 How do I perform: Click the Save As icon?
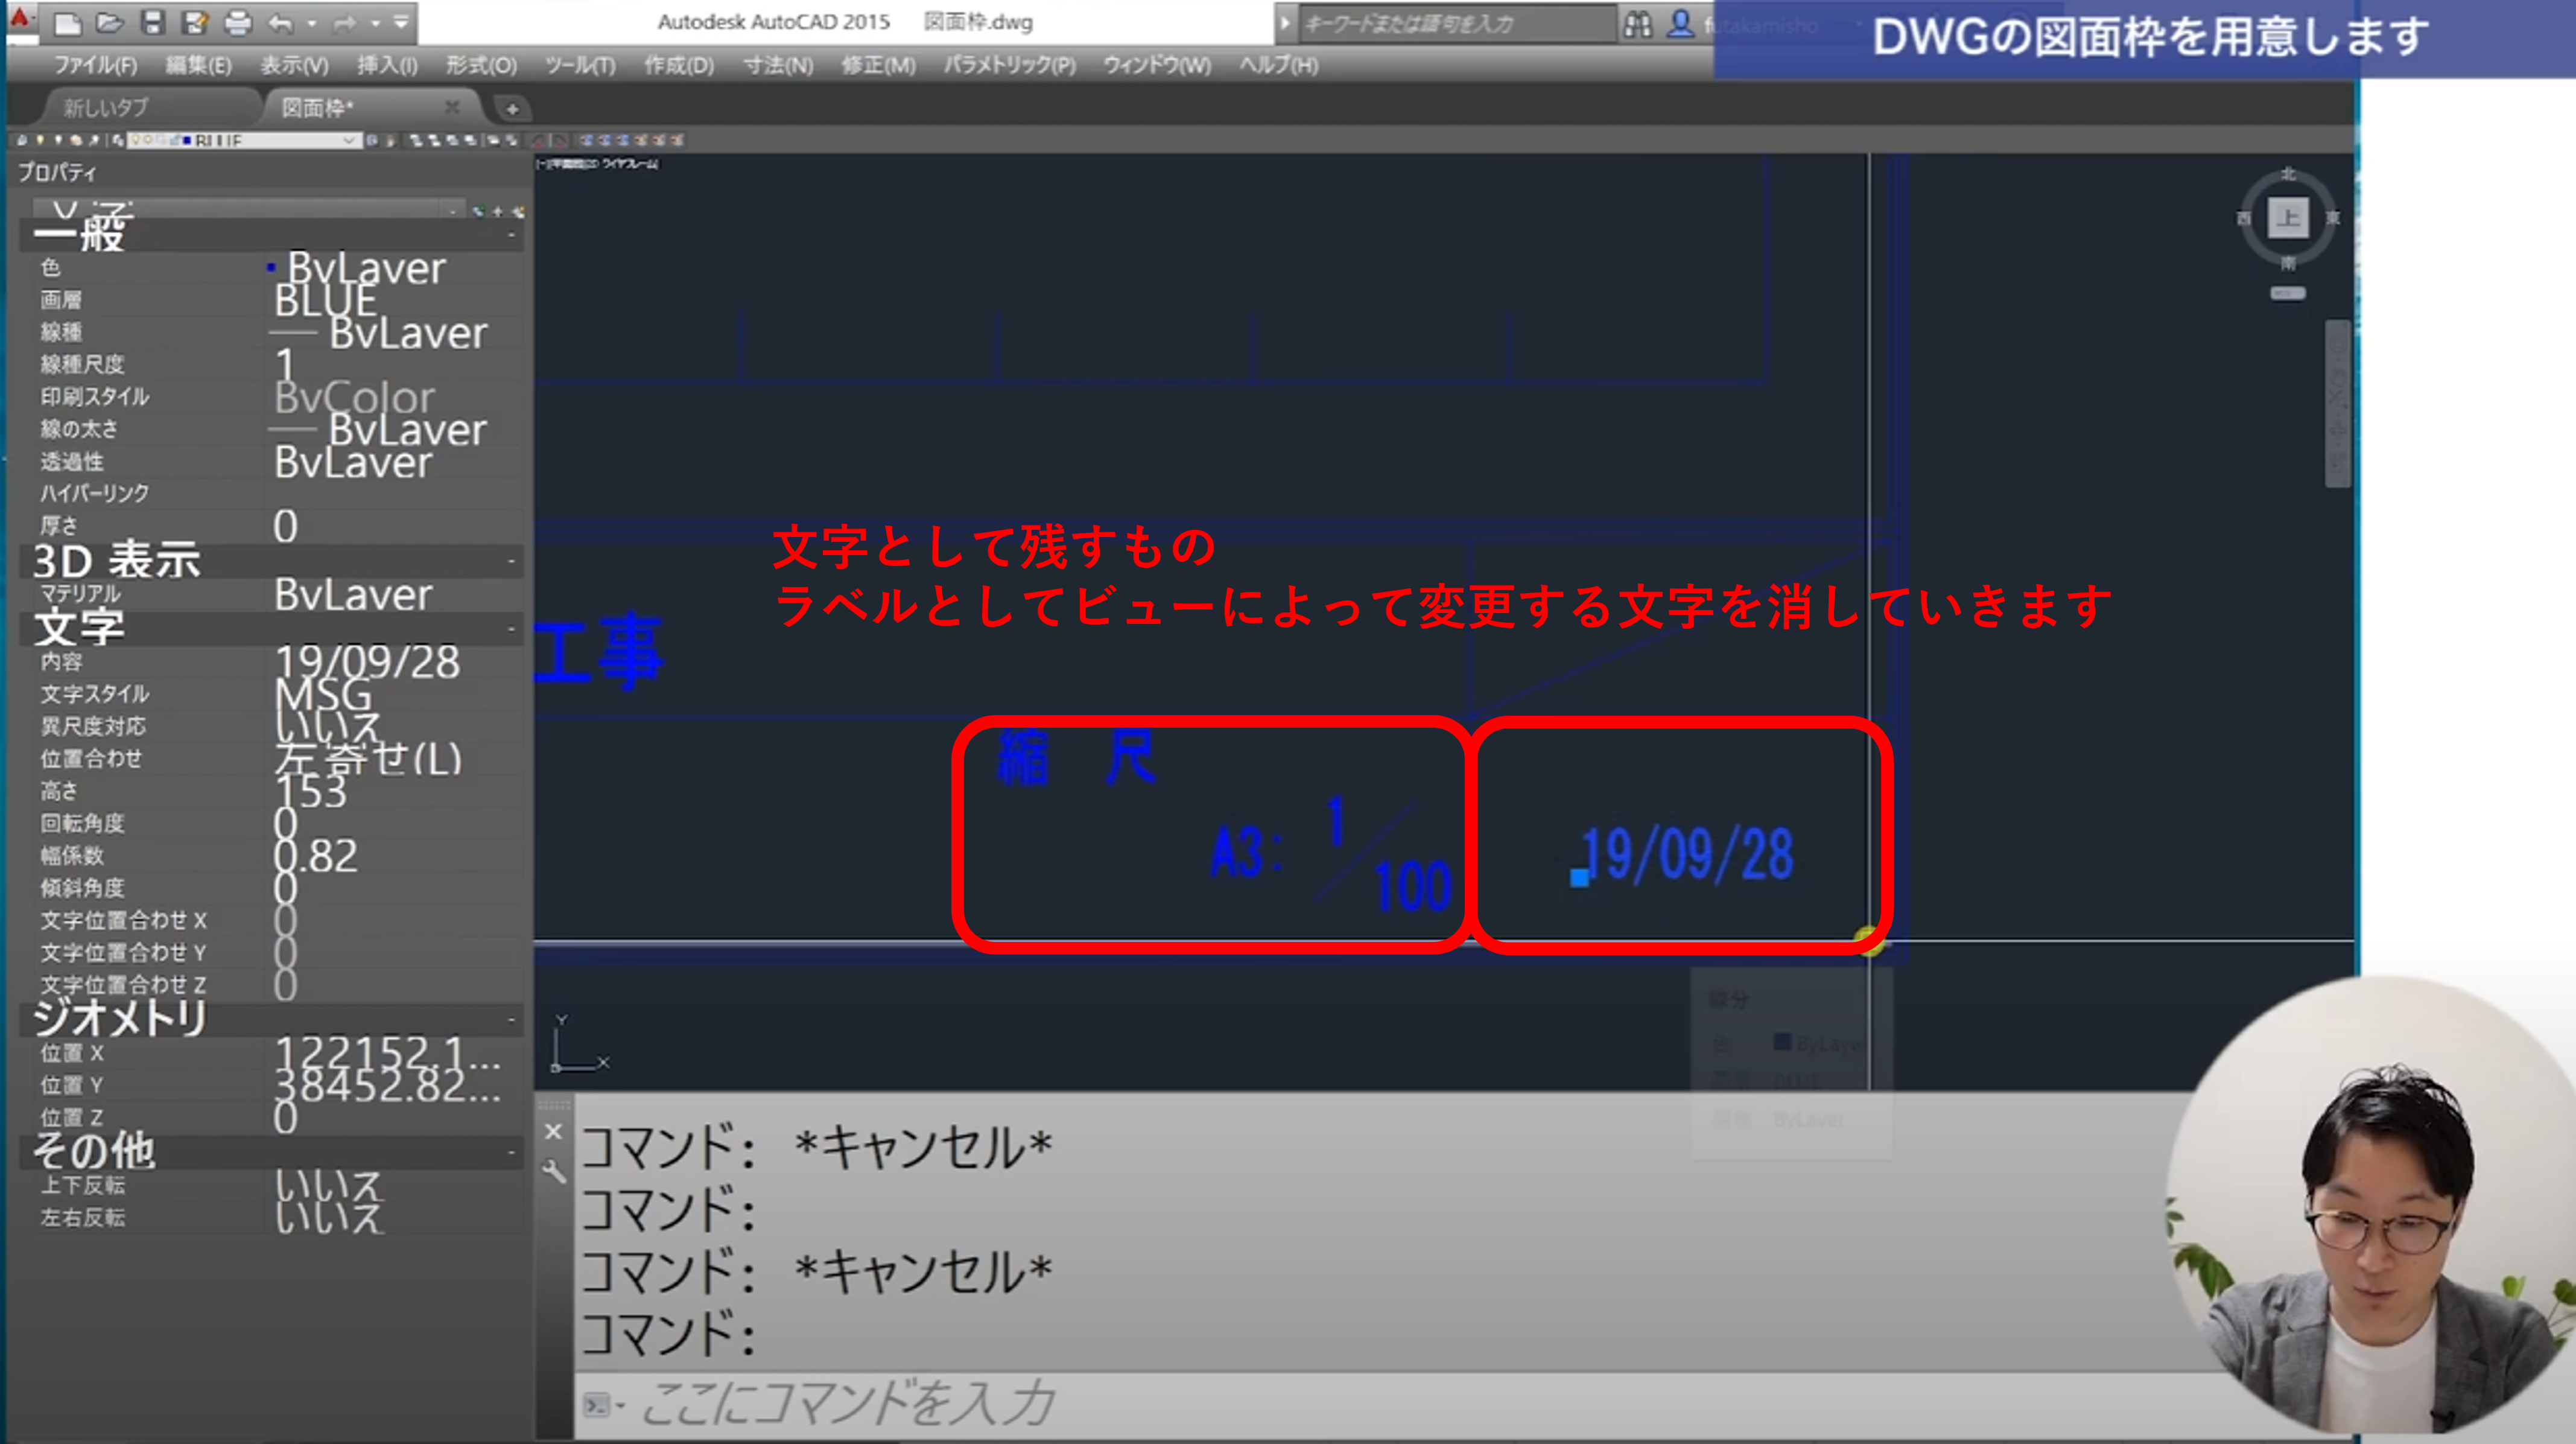[x=196, y=22]
